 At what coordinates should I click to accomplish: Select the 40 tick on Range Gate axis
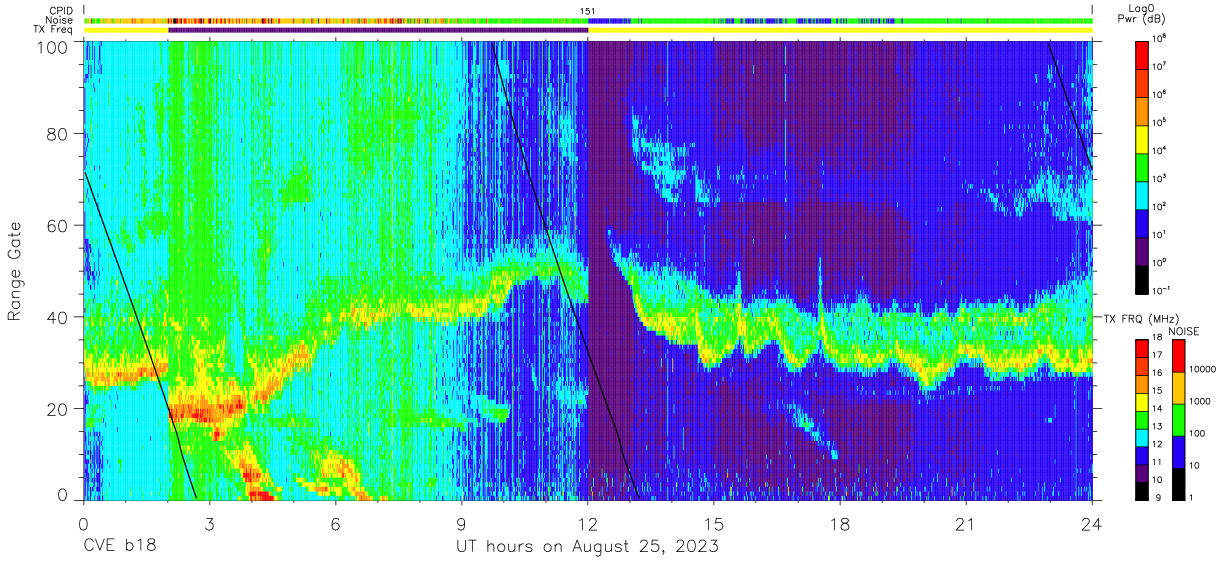tap(57, 317)
